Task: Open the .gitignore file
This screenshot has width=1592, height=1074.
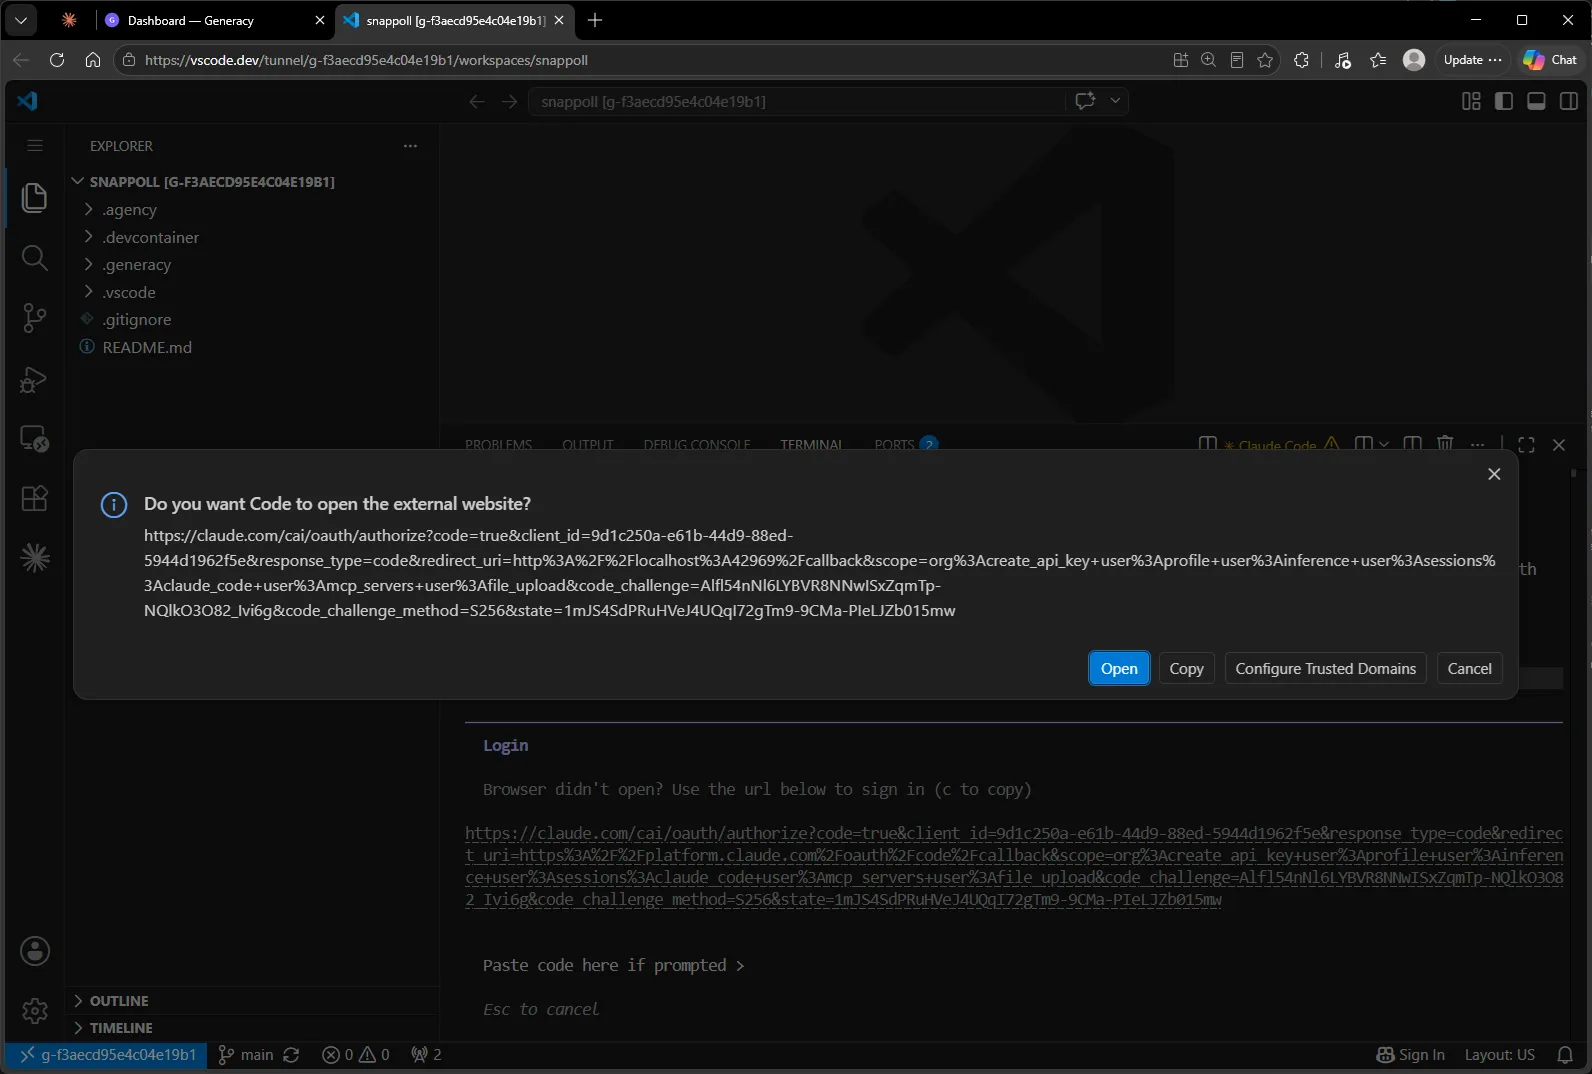Action: (136, 320)
